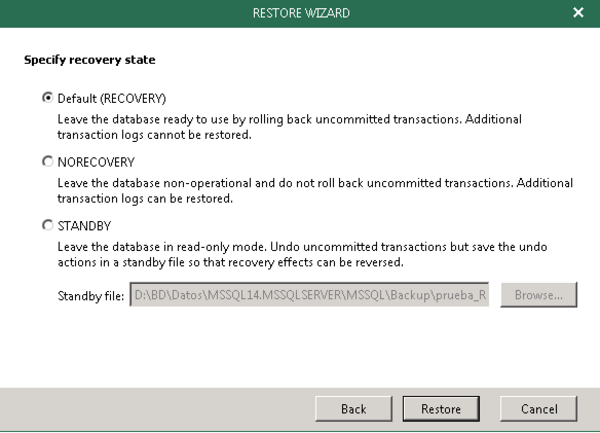This screenshot has height=433, width=600.
Task: Click the Browse... button for standby file
Action: click(x=539, y=296)
